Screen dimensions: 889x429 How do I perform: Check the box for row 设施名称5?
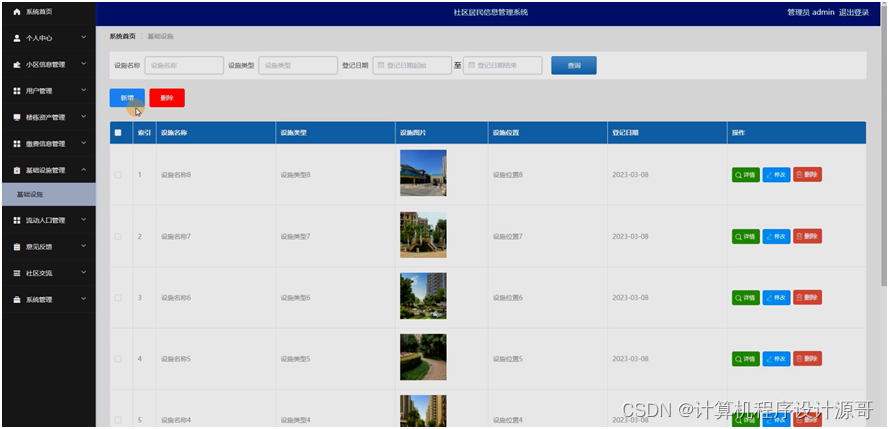[x=118, y=359]
